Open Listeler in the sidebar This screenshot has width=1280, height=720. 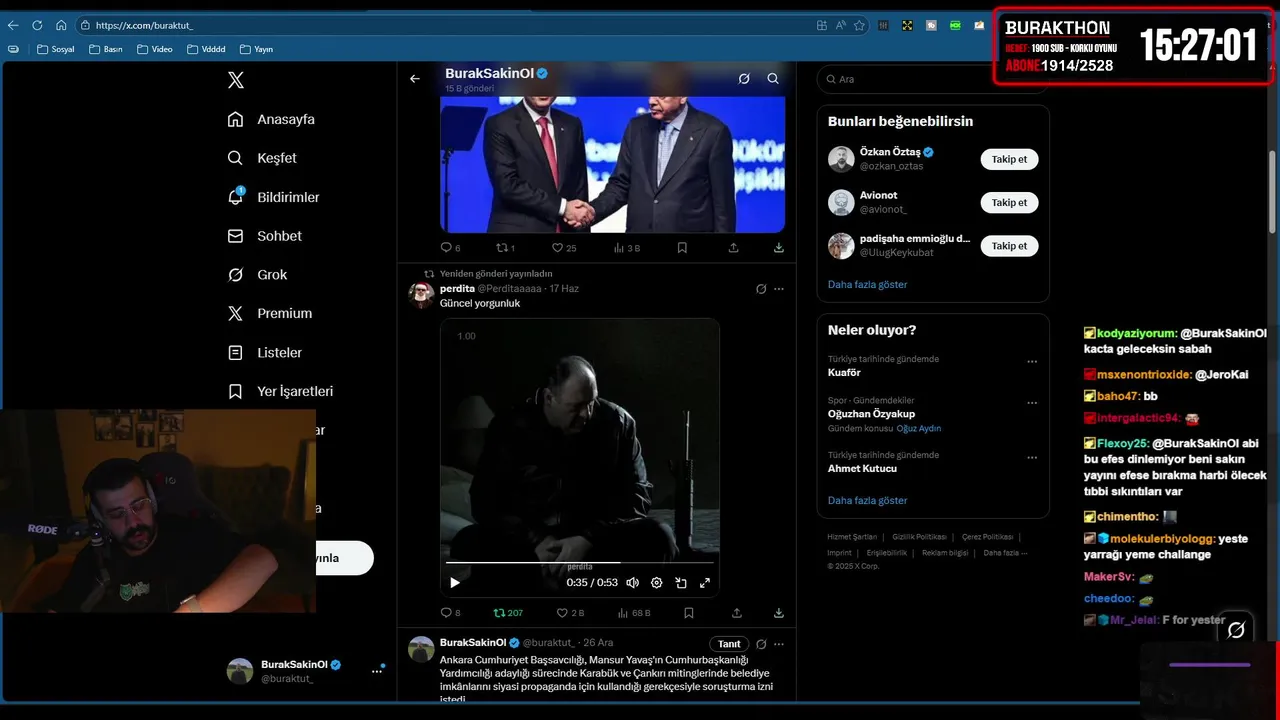265,353
